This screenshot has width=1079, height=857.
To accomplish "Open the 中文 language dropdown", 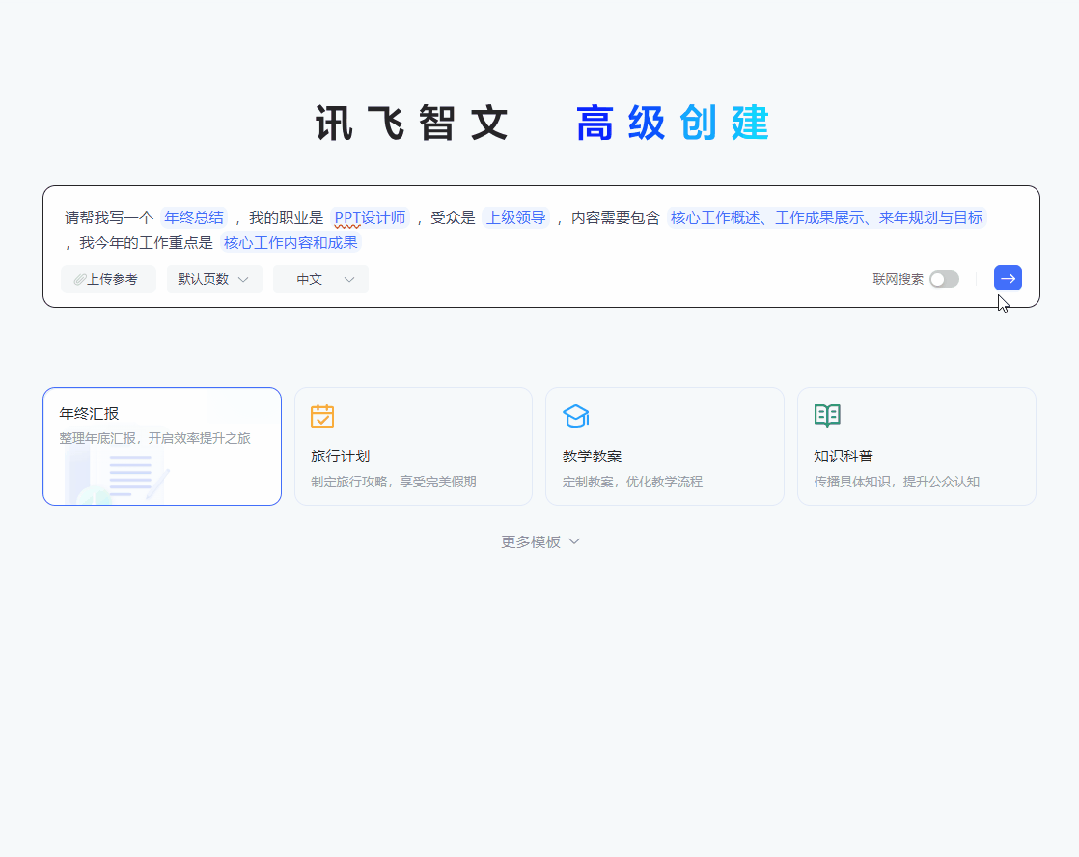I will 321,279.
